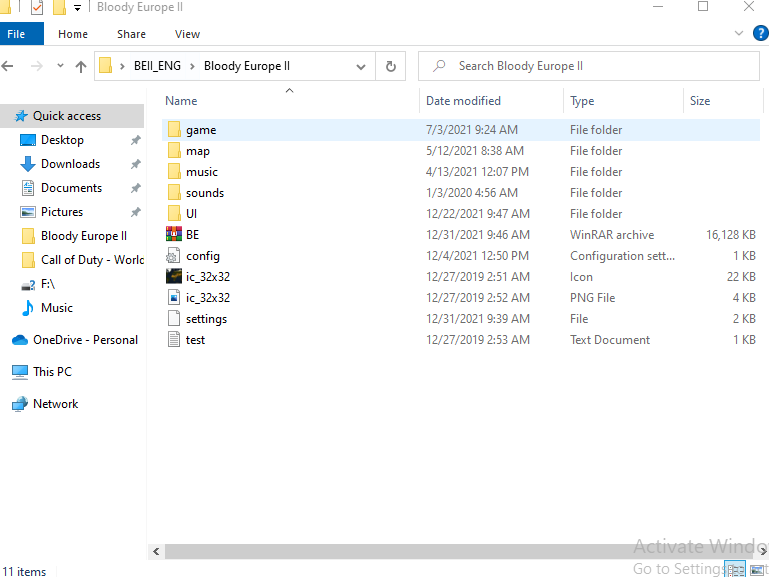
Task: Open Pictures in the navigation pane
Action: pos(62,212)
